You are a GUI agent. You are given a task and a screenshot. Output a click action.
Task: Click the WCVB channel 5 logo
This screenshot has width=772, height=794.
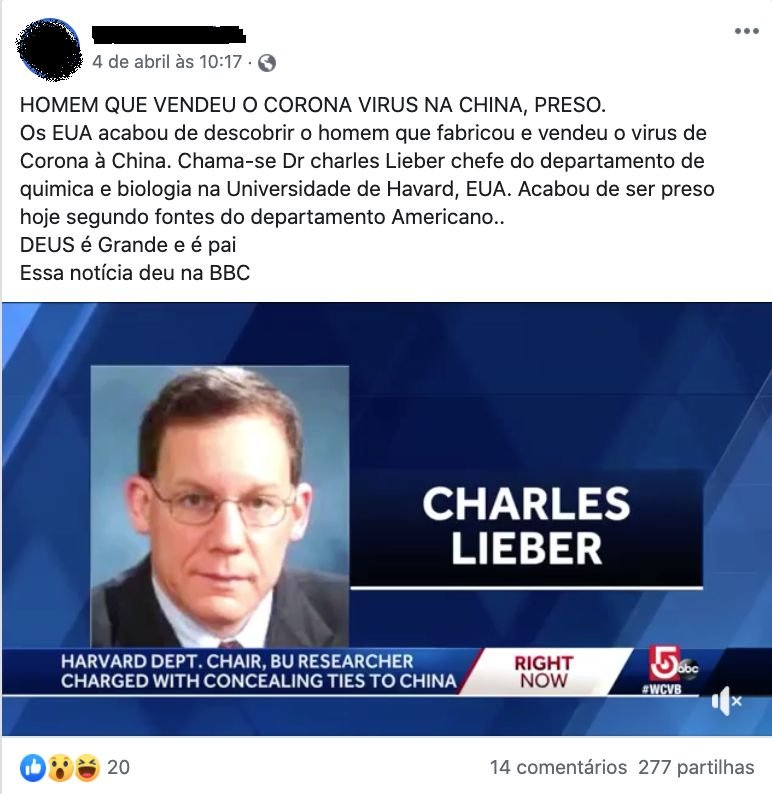(x=663, y=669)
